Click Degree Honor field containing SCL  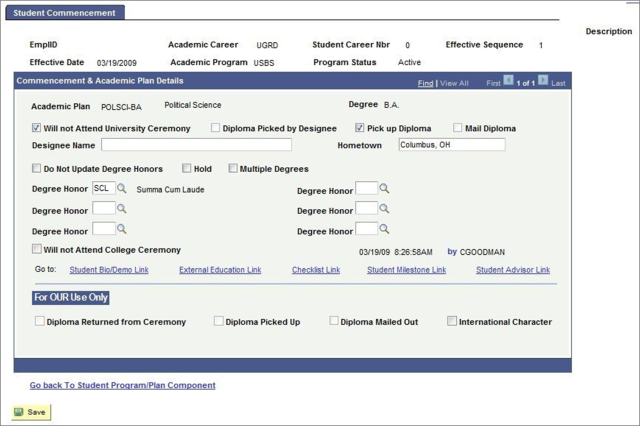click(104, 188)
